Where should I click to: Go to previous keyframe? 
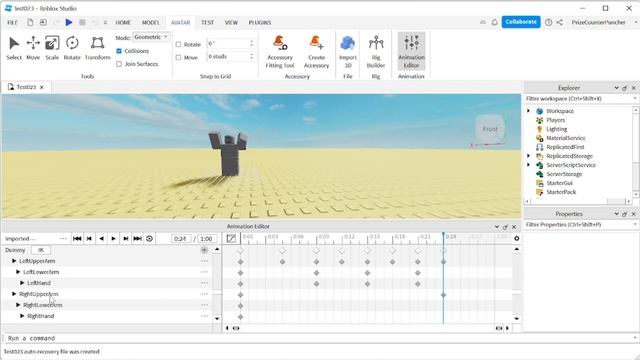tap(89, 239)
